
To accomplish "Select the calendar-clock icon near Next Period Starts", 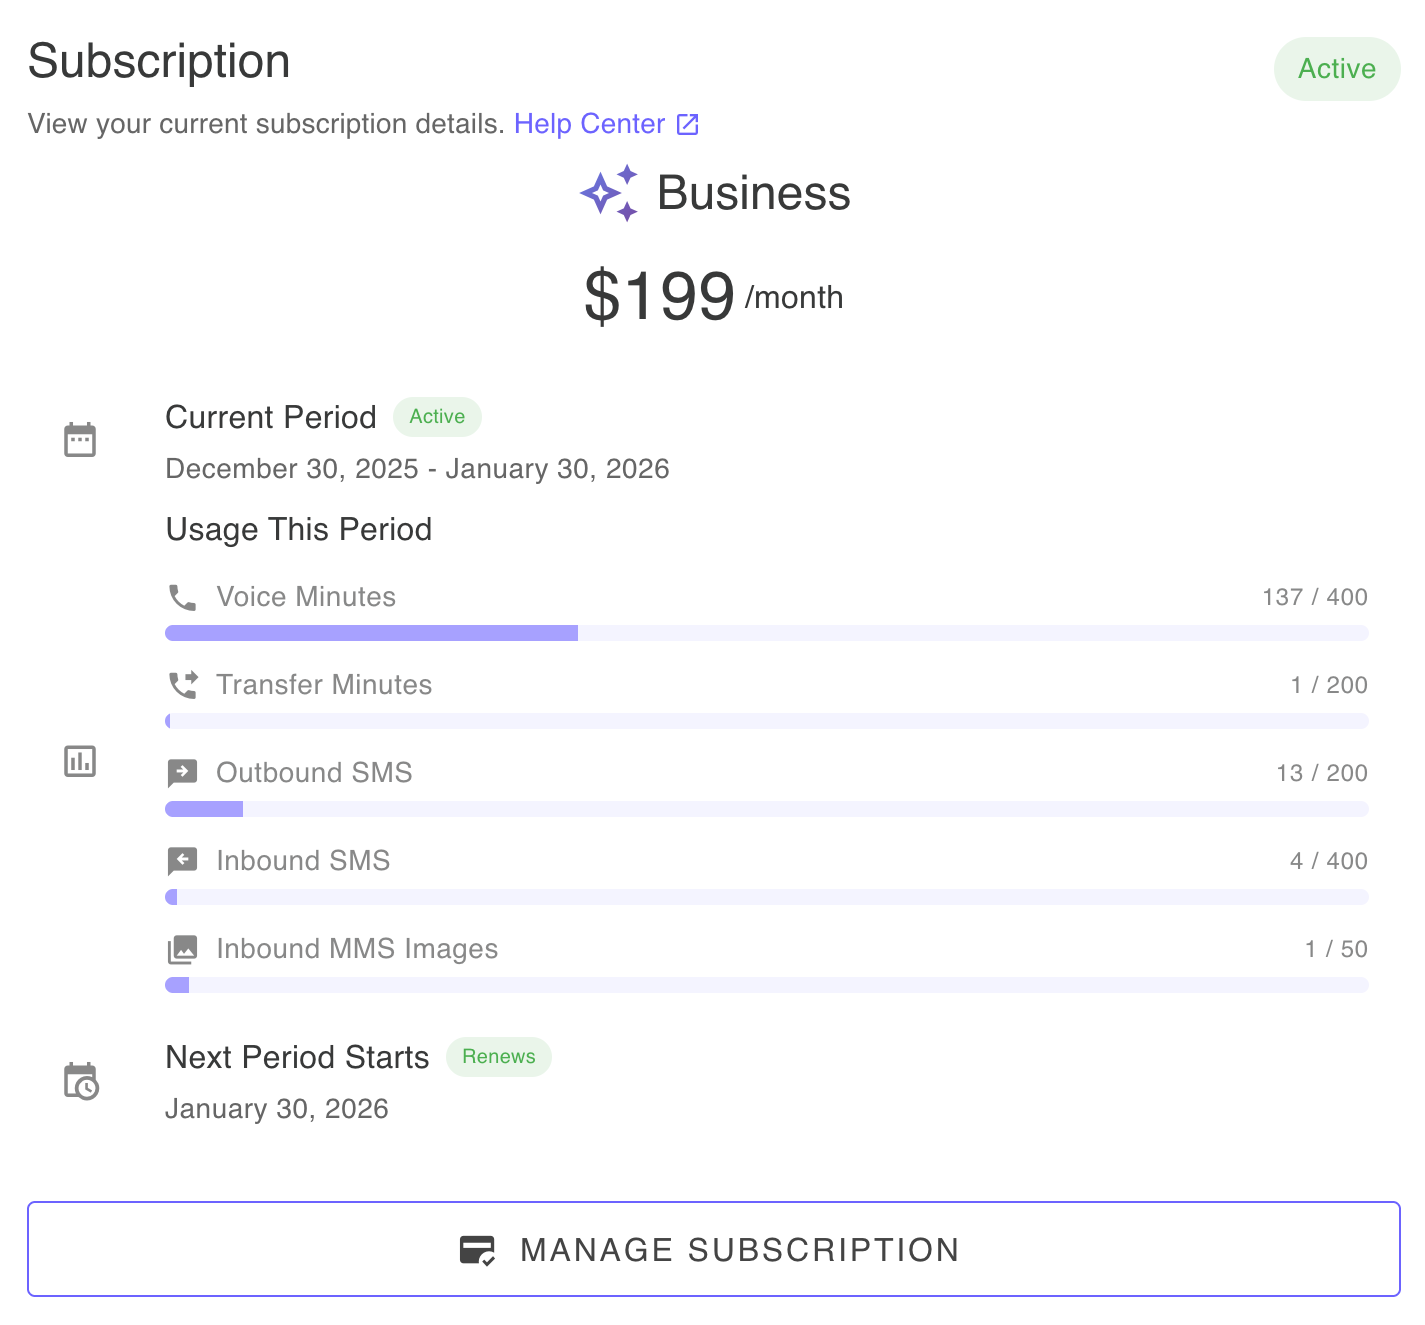I will (x=80, y=1080).
